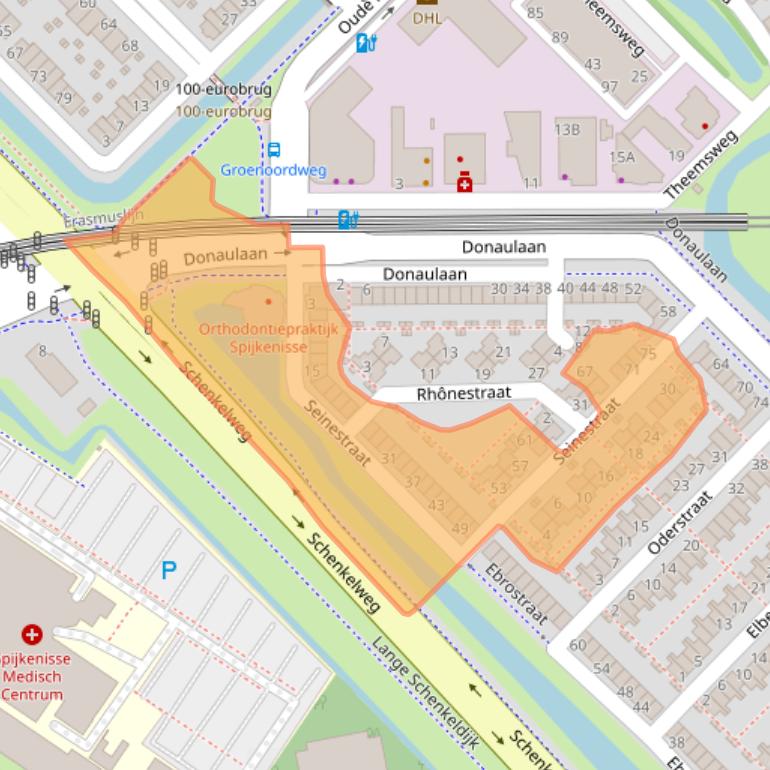Click house number 49 on Seinestraat
770x770 pixels.
coord(460,529)
